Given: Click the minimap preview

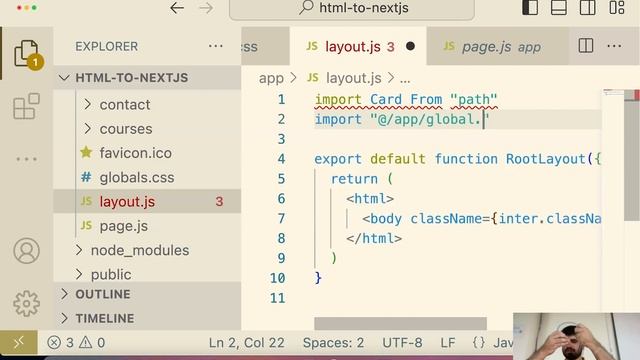Looking at the screenshot, I should [x=613, y=93].
